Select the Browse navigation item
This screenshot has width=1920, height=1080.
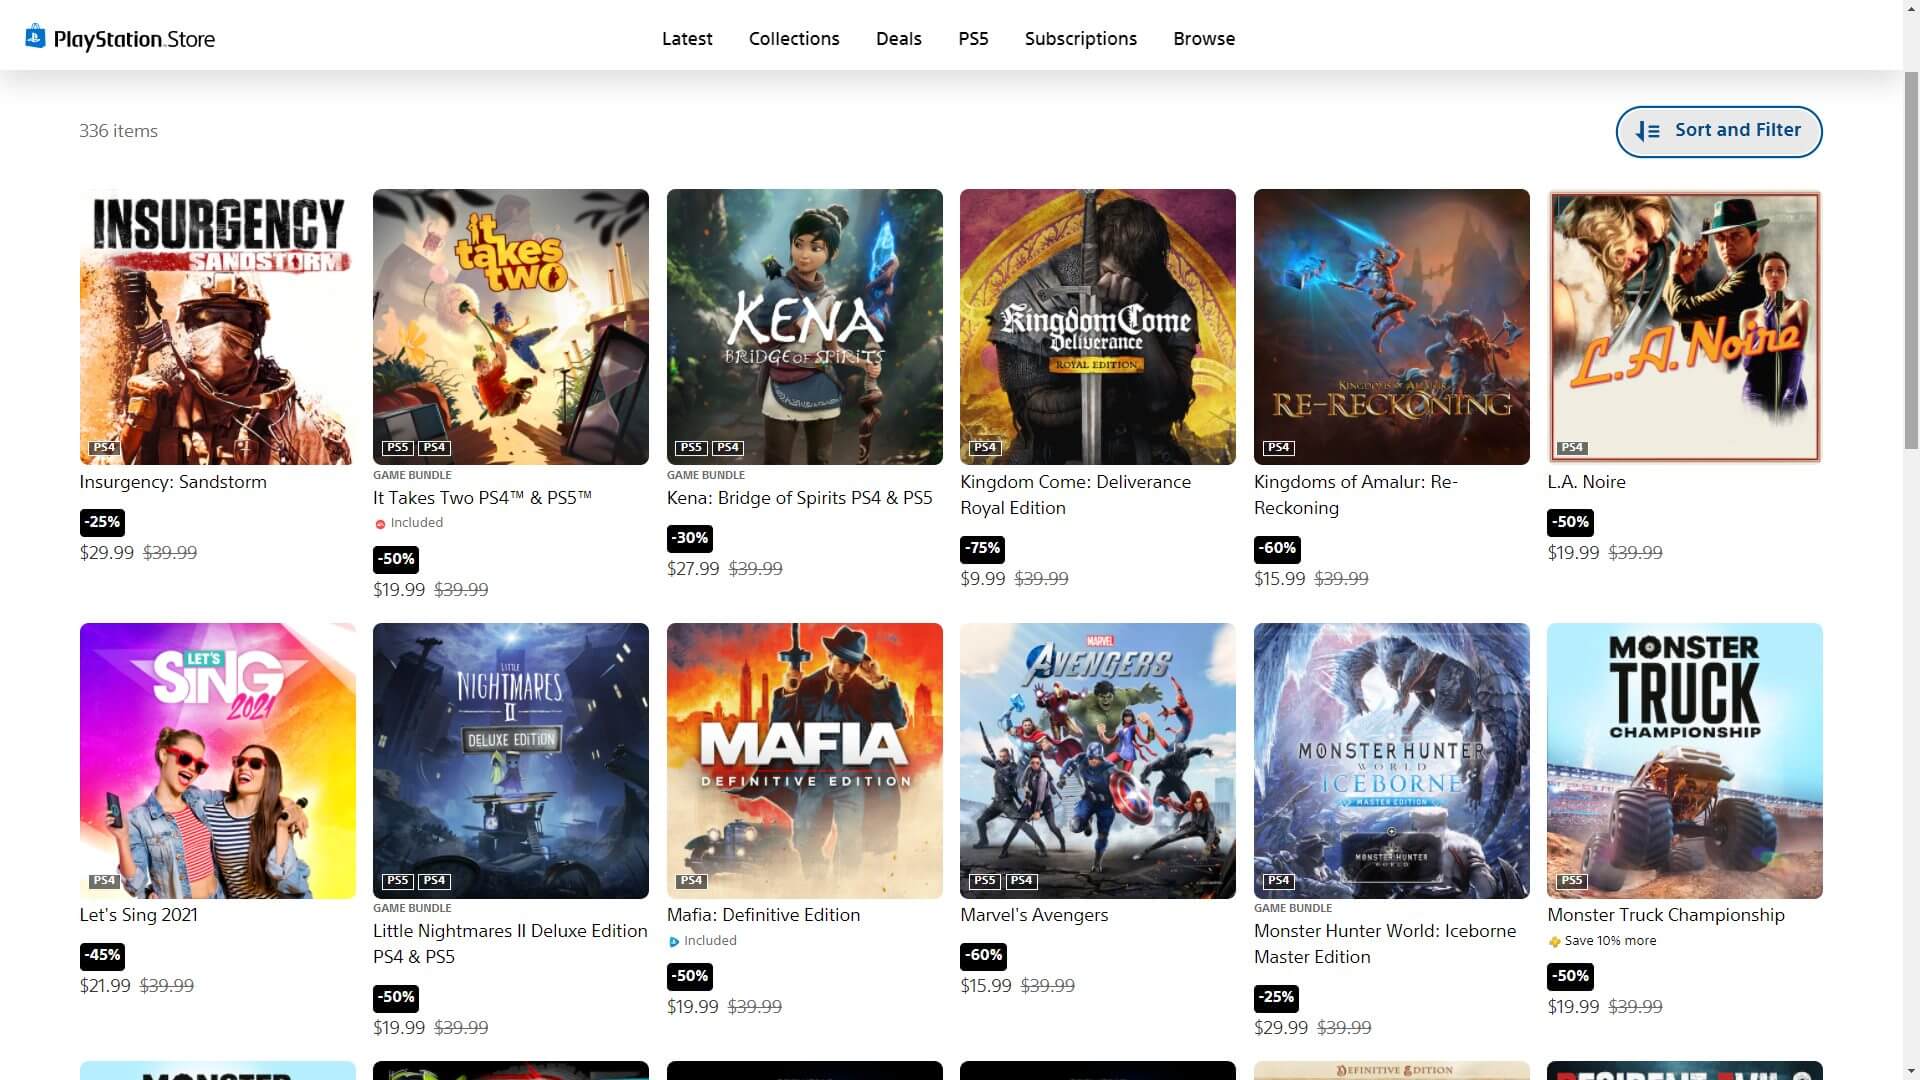1204,39
